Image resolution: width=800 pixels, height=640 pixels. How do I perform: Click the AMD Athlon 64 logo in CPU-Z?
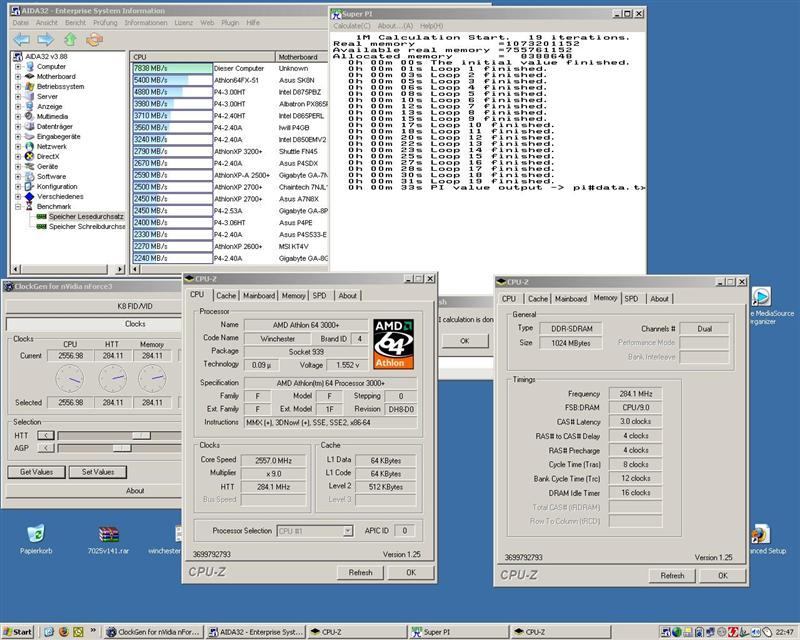(393, 344)
